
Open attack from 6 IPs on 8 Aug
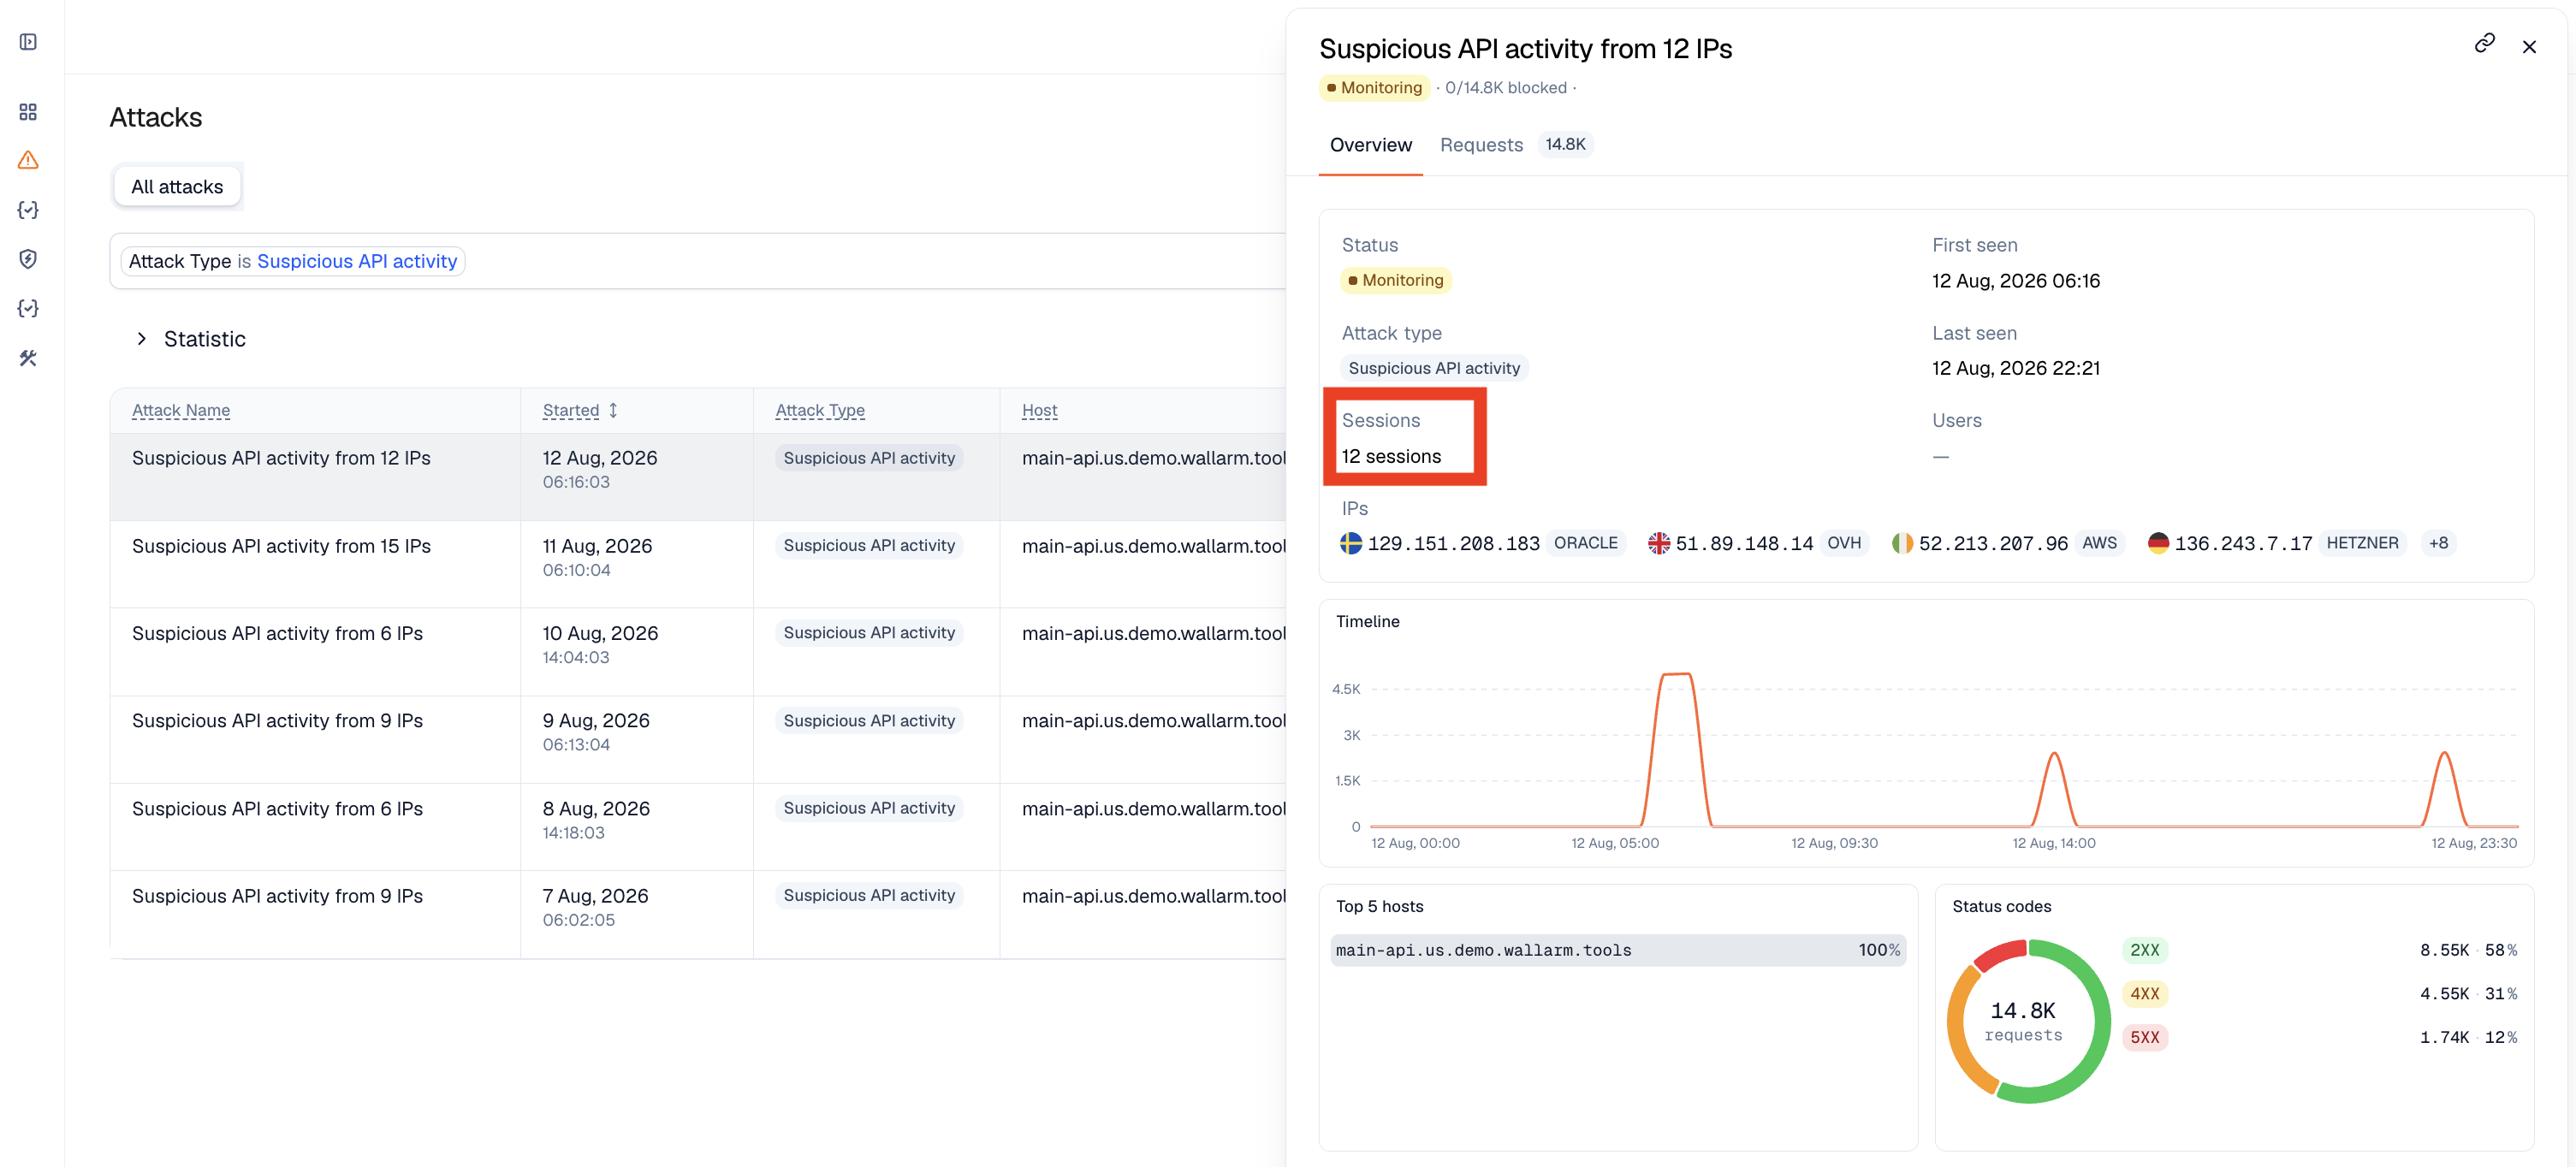pos(697,827)
